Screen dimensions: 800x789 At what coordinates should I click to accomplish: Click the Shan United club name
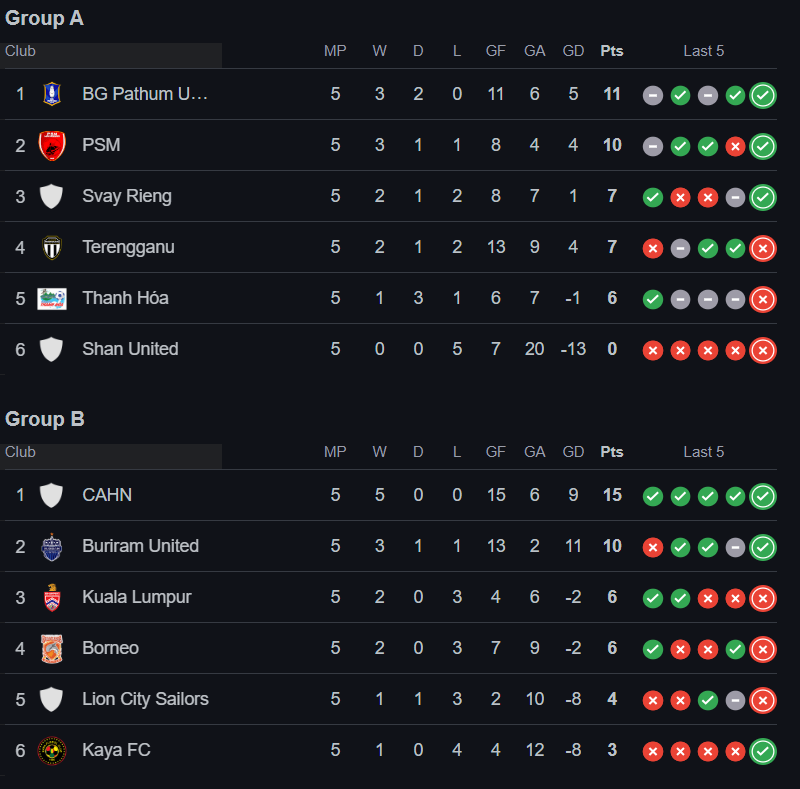pos(130,349)
